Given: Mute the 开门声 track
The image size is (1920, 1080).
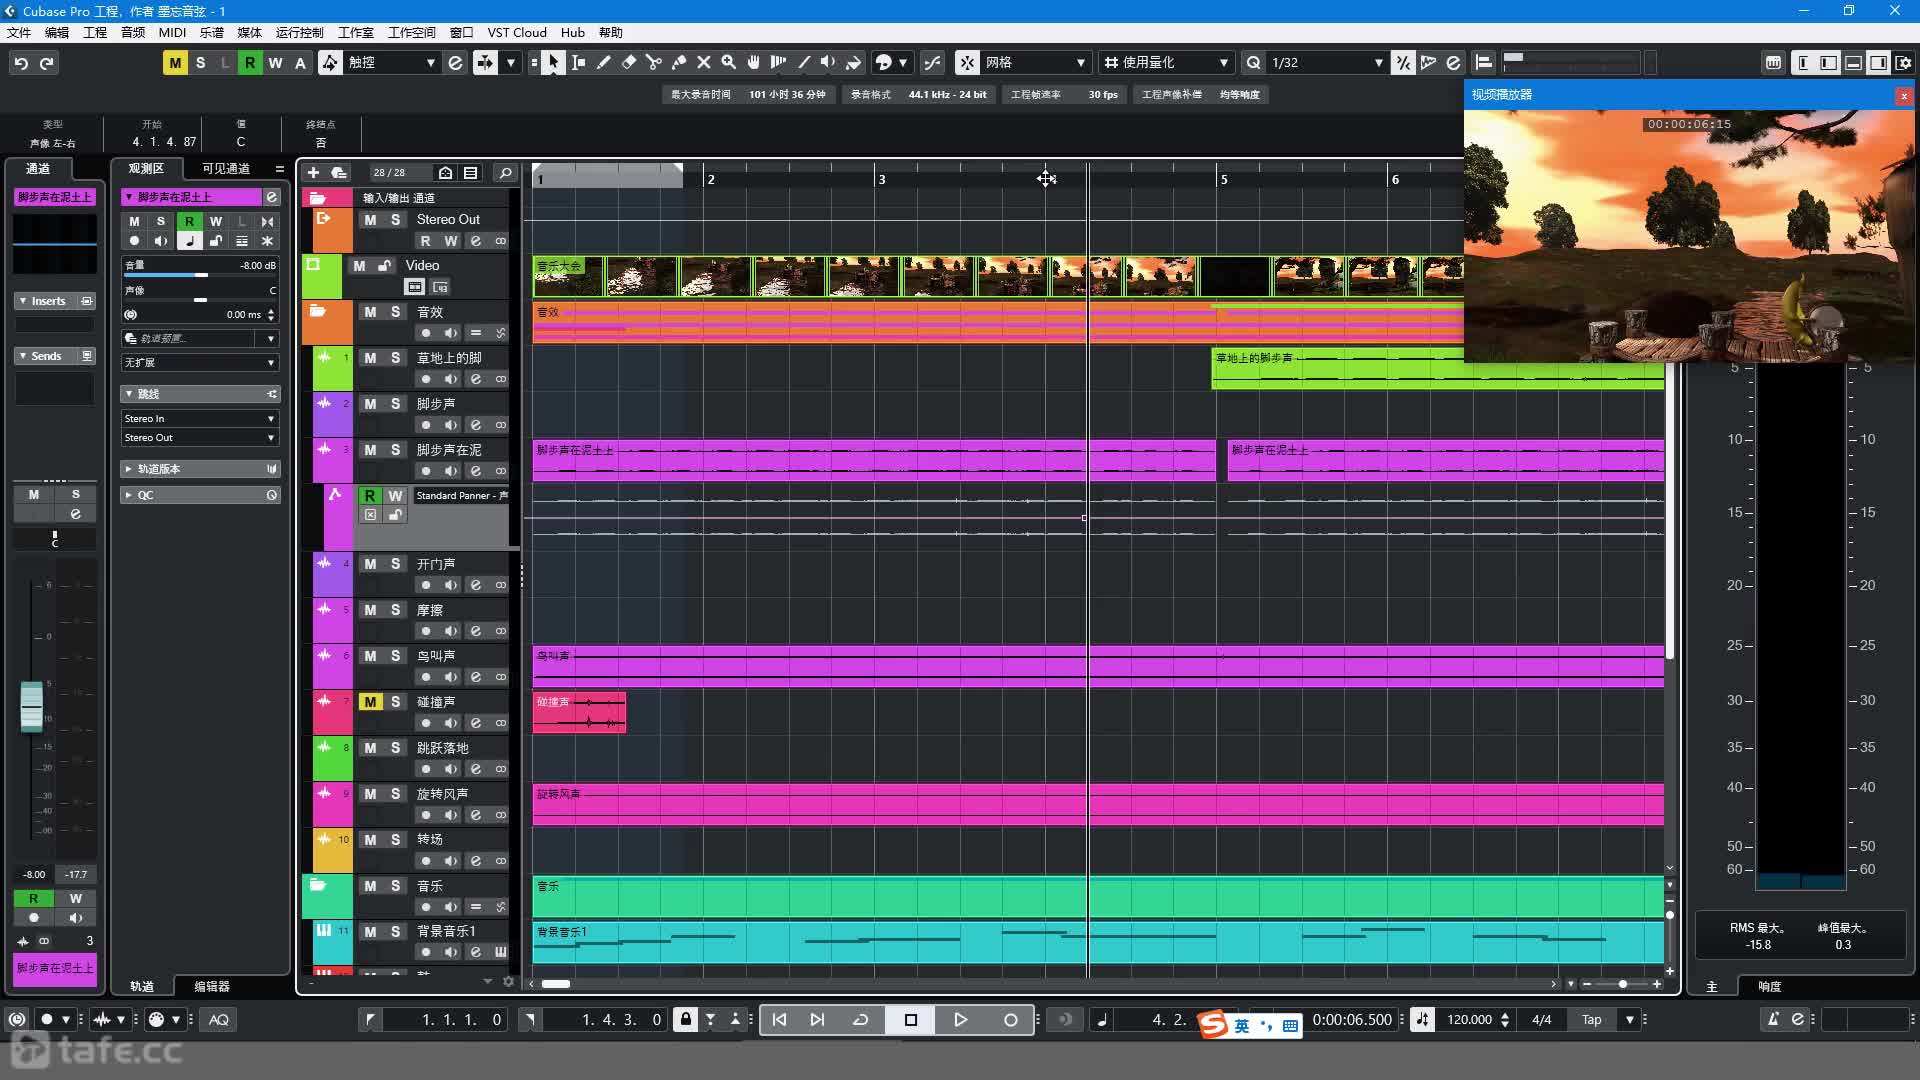Looking at the screenshot, I should pos(370,564).
